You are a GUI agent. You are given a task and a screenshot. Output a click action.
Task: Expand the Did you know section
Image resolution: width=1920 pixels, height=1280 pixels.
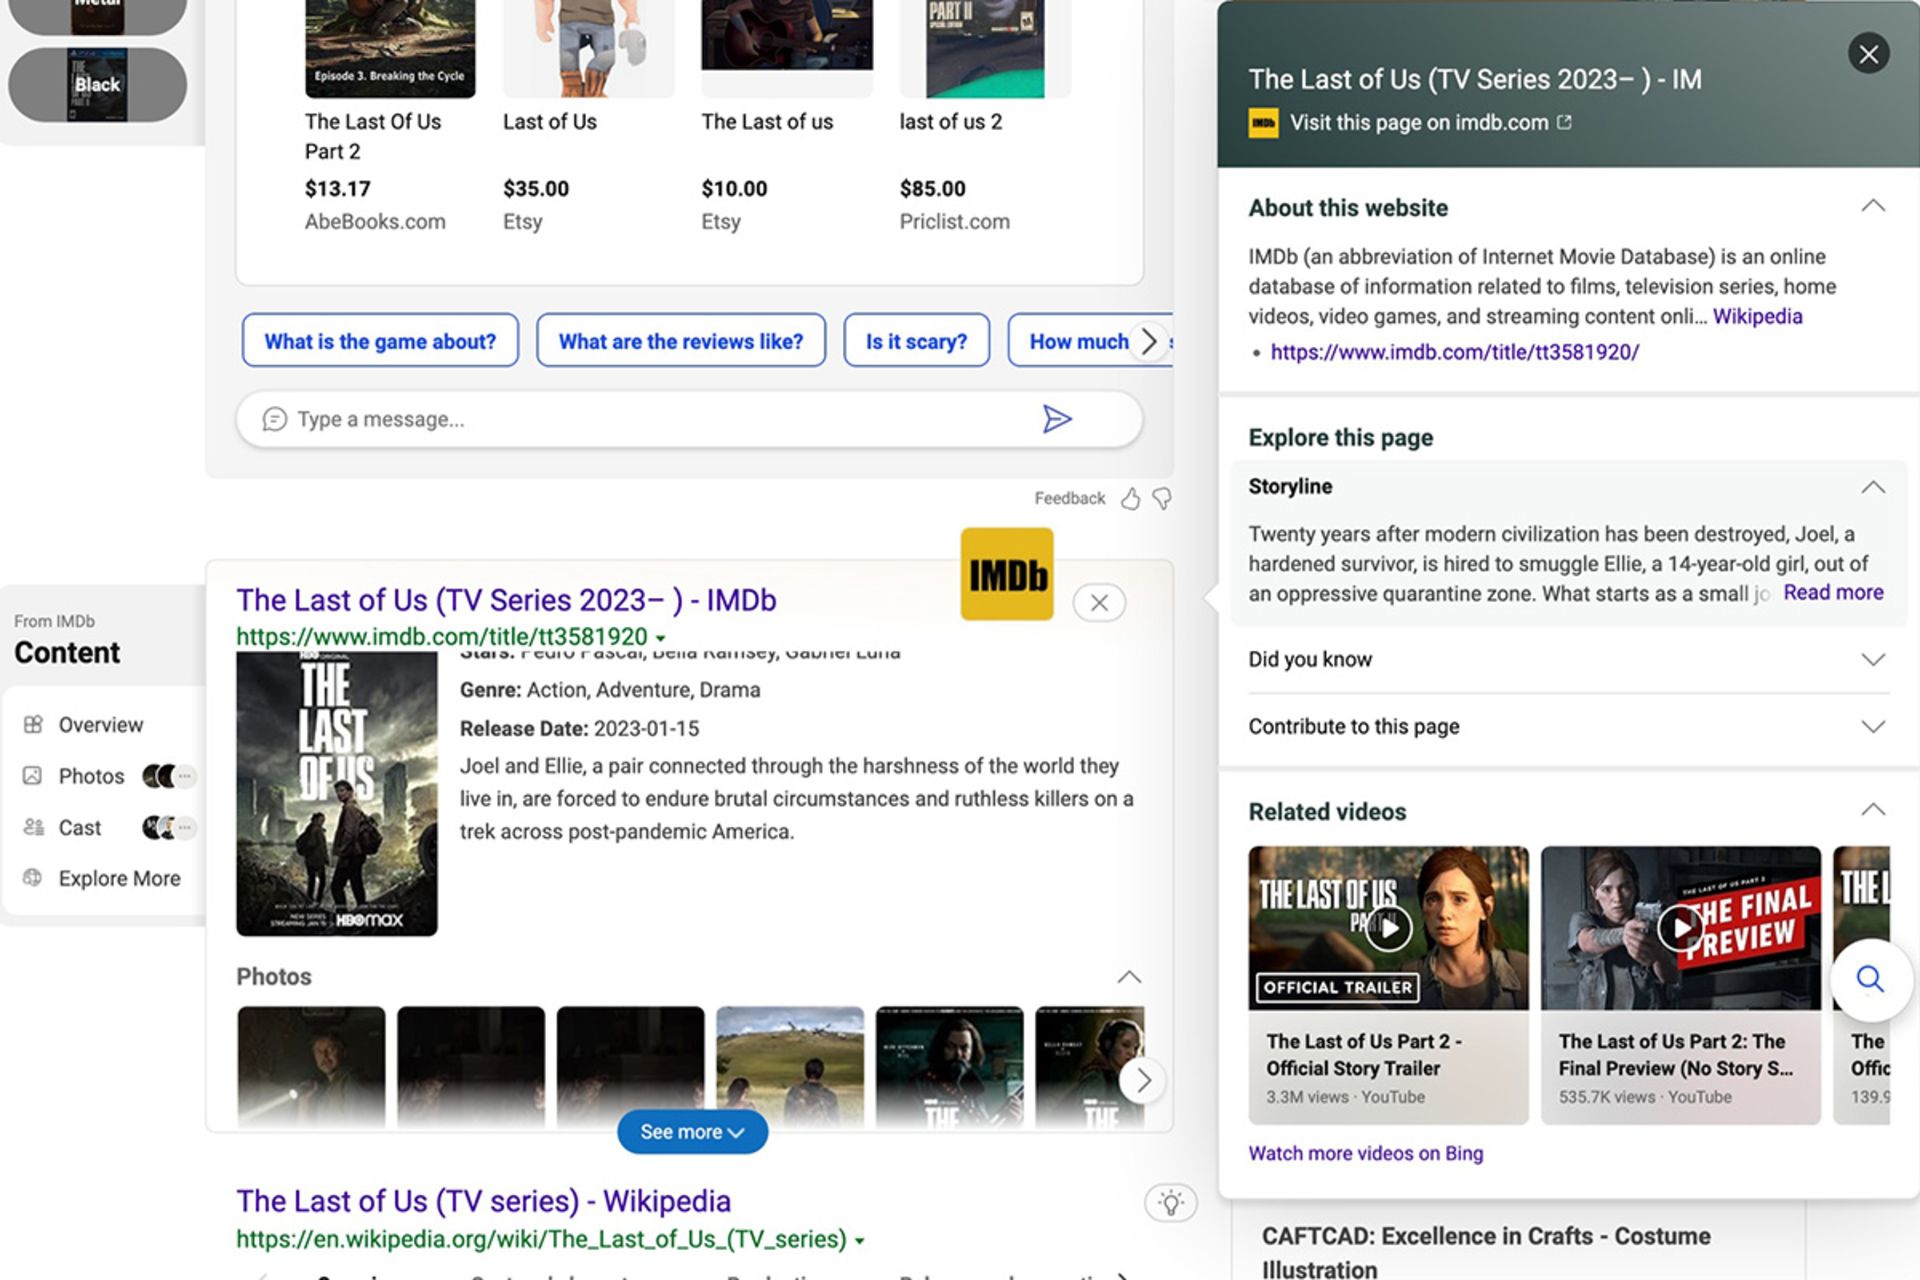click(1872, 660)
